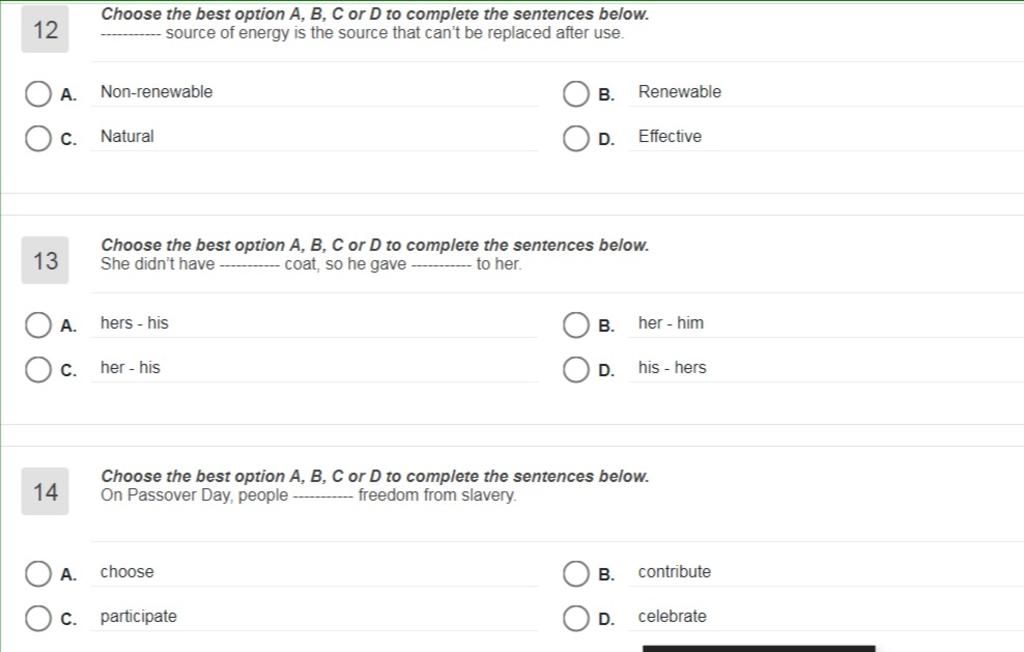The height and width of the screenshot is (652, 1024).
Task: Click question number 14 badge
Action: pyautogui.click(x=45, y=492)
